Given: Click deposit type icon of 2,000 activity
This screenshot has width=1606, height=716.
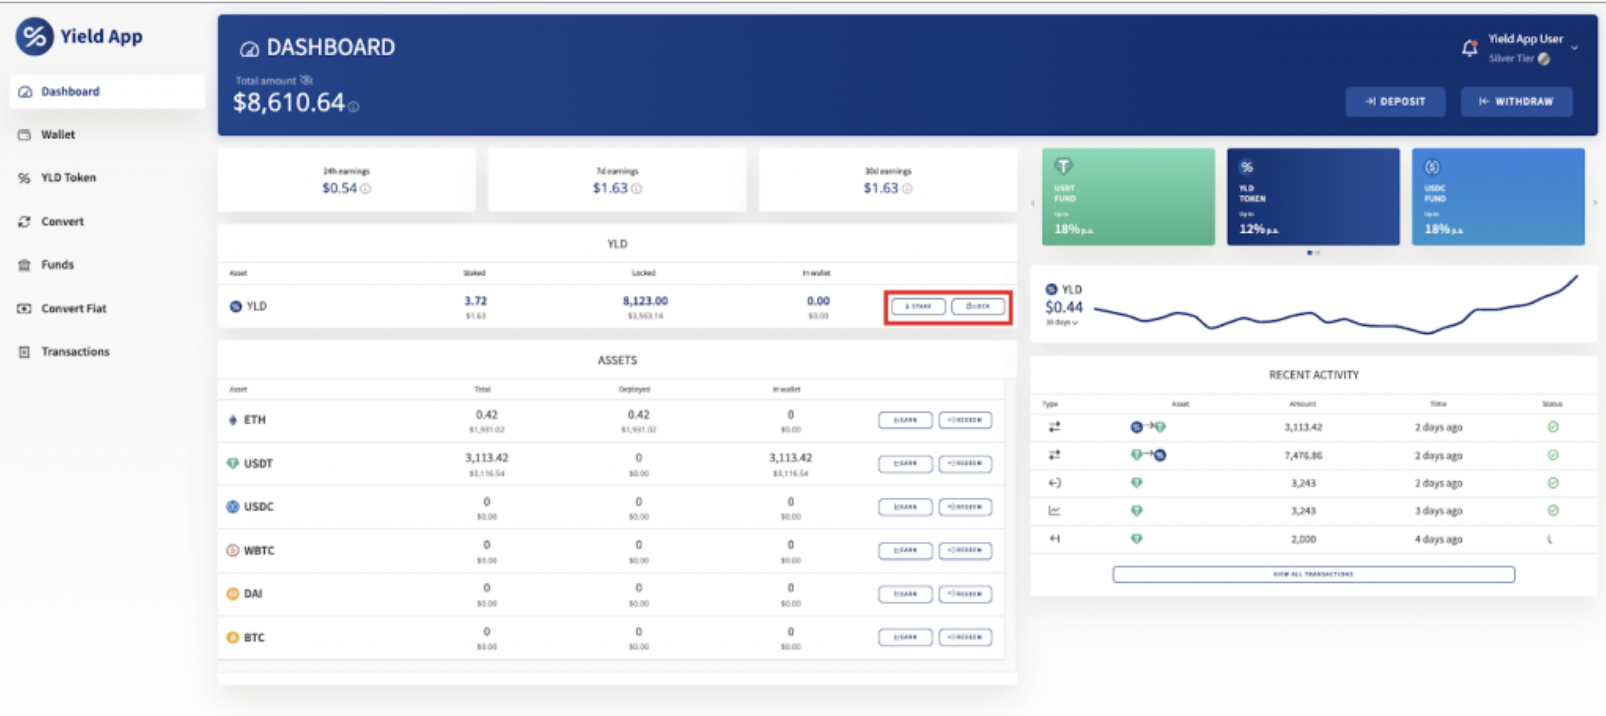Looking at the screenshot, I should [x=1054, y=539].
